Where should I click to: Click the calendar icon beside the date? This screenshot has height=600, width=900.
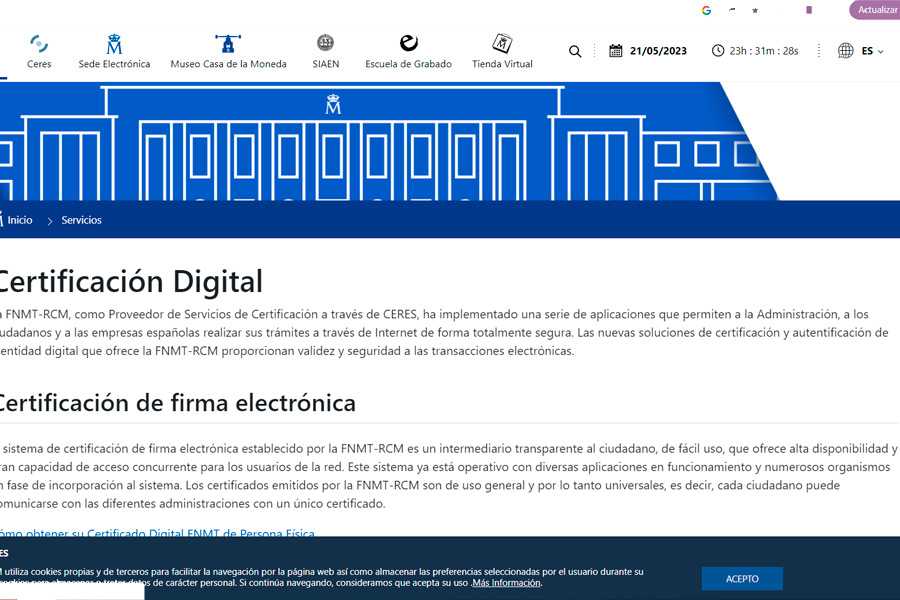click(x=616, y=51)
